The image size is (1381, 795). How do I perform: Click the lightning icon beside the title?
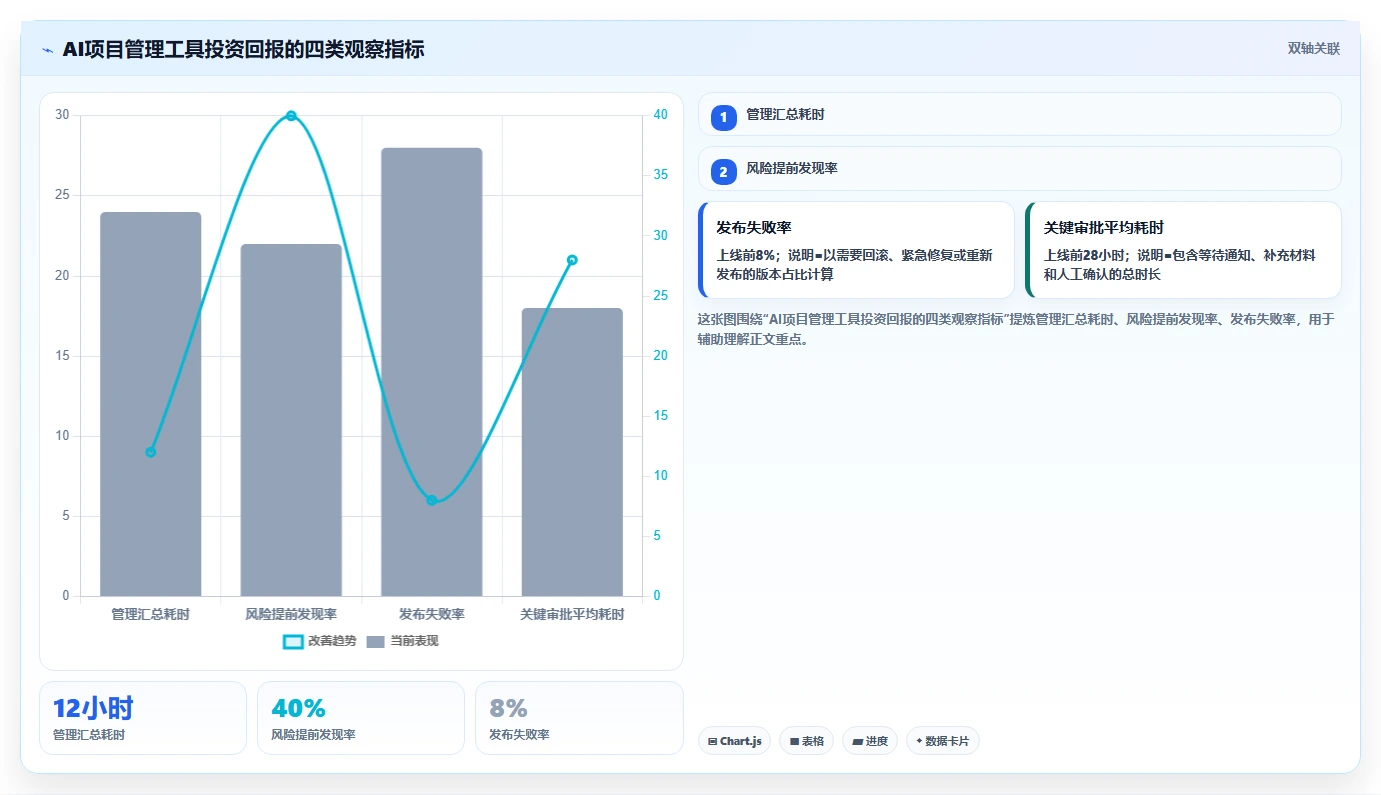(x=48, y=49)
